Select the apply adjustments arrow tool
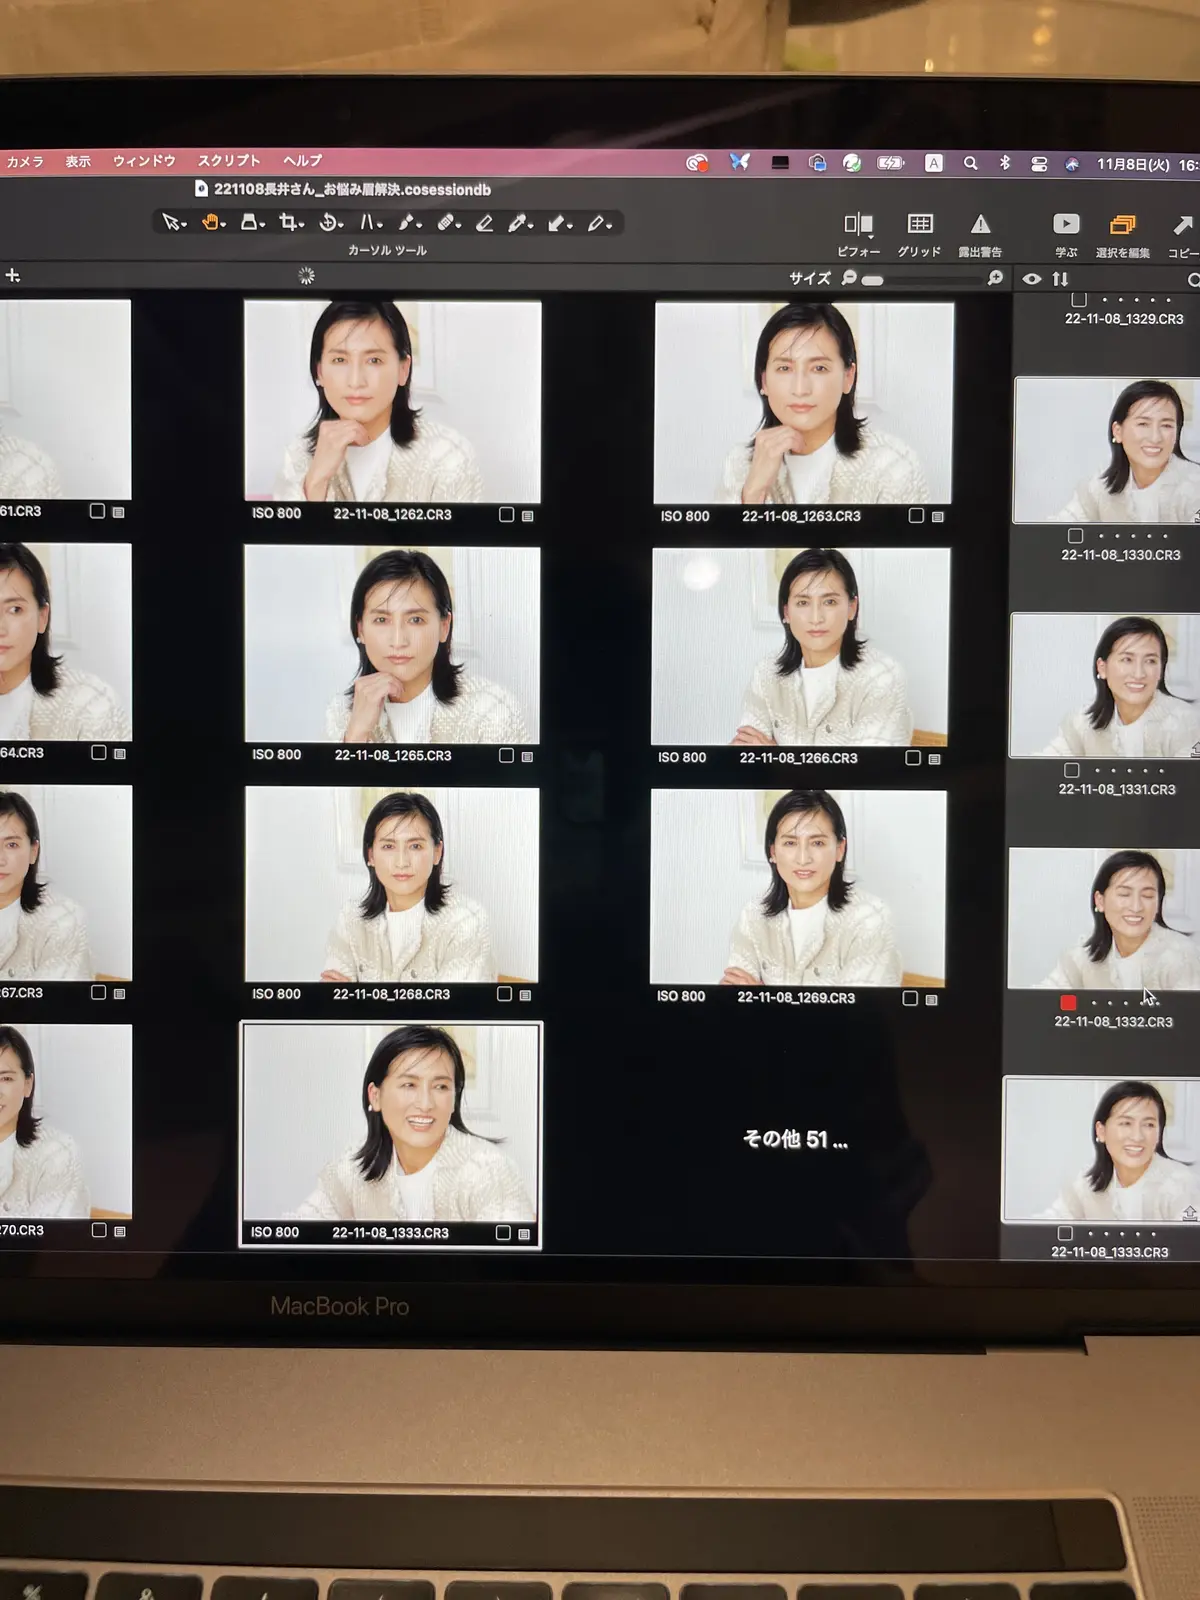This screenshot has height=1600, width=1200. click(559, 223)
